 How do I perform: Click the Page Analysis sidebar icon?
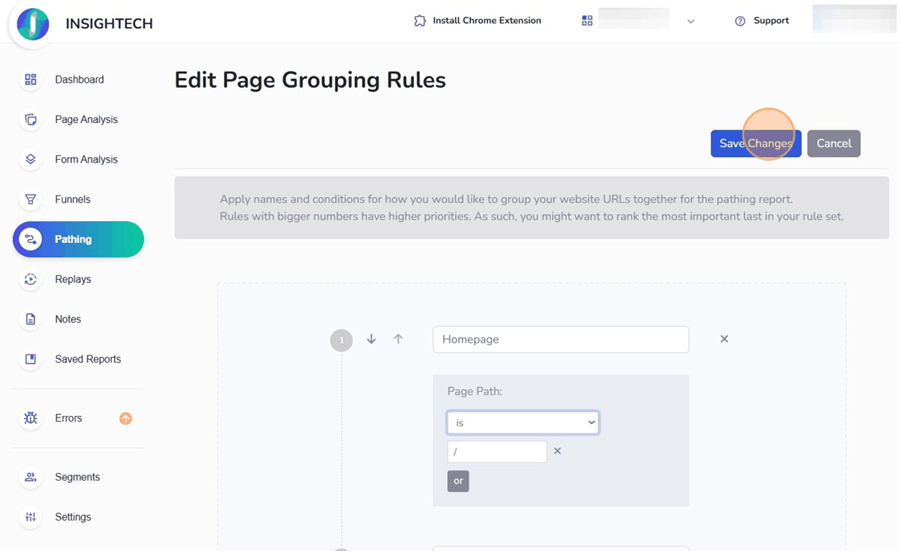31,120
